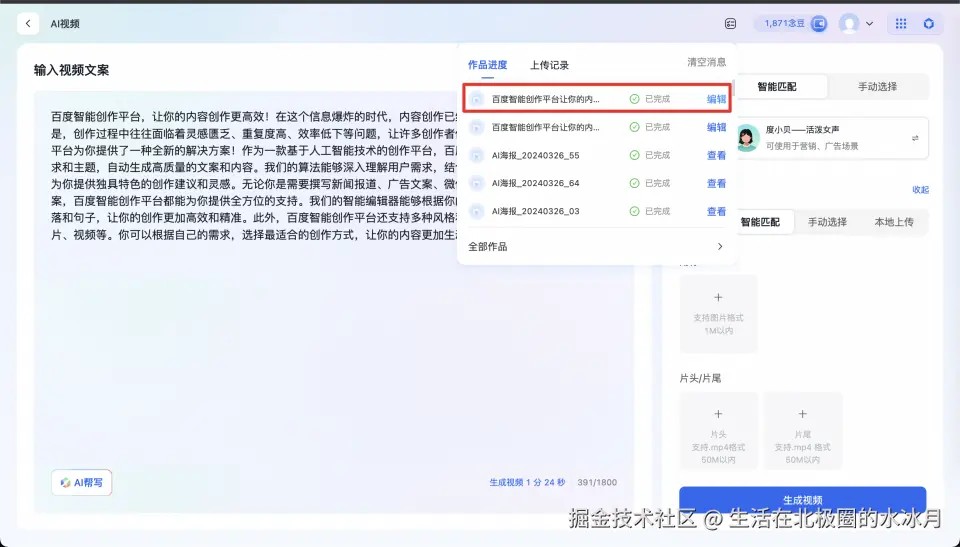Click the 391/1800 character counter

[x=597, y=483]
